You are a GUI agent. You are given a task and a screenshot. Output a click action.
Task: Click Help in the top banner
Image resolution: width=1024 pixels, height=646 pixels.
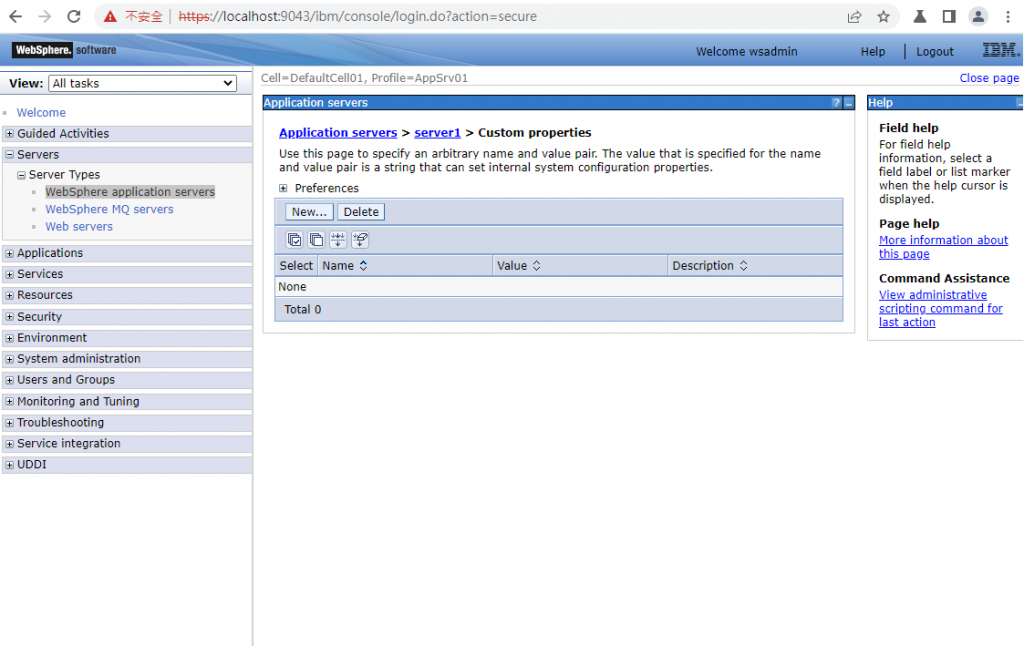point(872,52)
